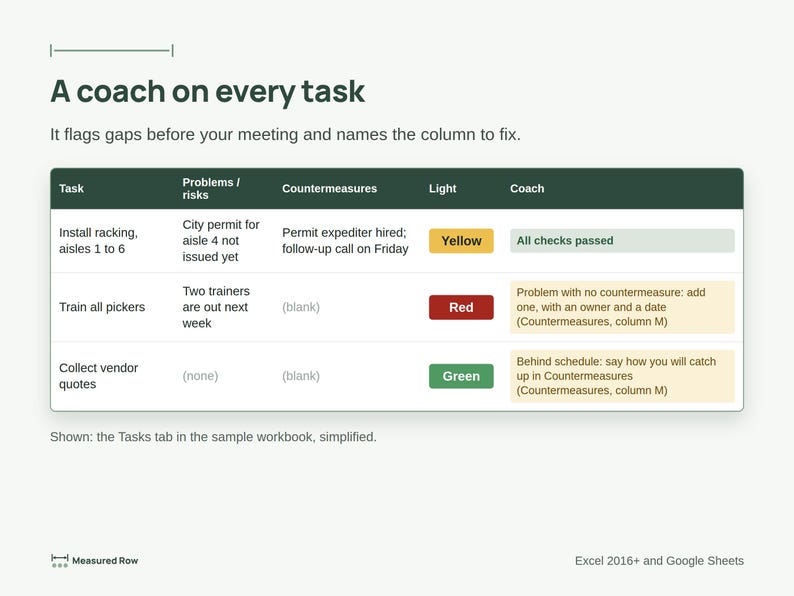
Task: Click 'Behind schedule' coach note
Action: coord(622,376)
